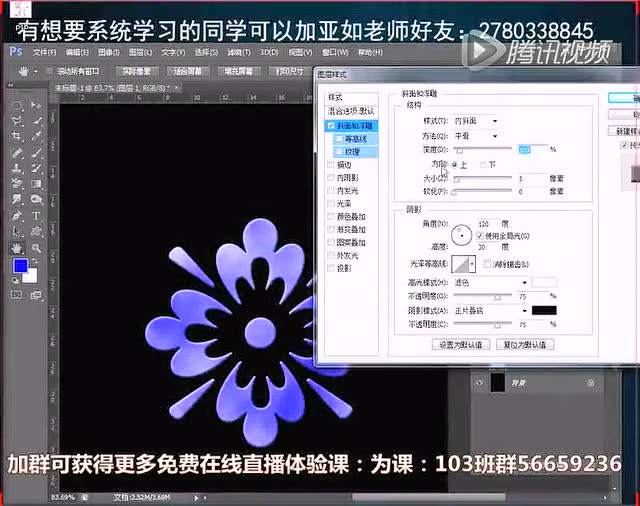Open 高光模式 blend mode dropdown
Image resolution: width=640 pixels, height=506 pixels.
491,282
